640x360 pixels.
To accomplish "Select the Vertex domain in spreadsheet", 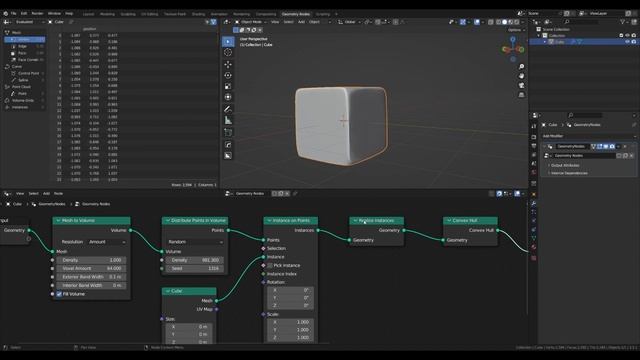I will pyautogui.click(x=24, y=40).
